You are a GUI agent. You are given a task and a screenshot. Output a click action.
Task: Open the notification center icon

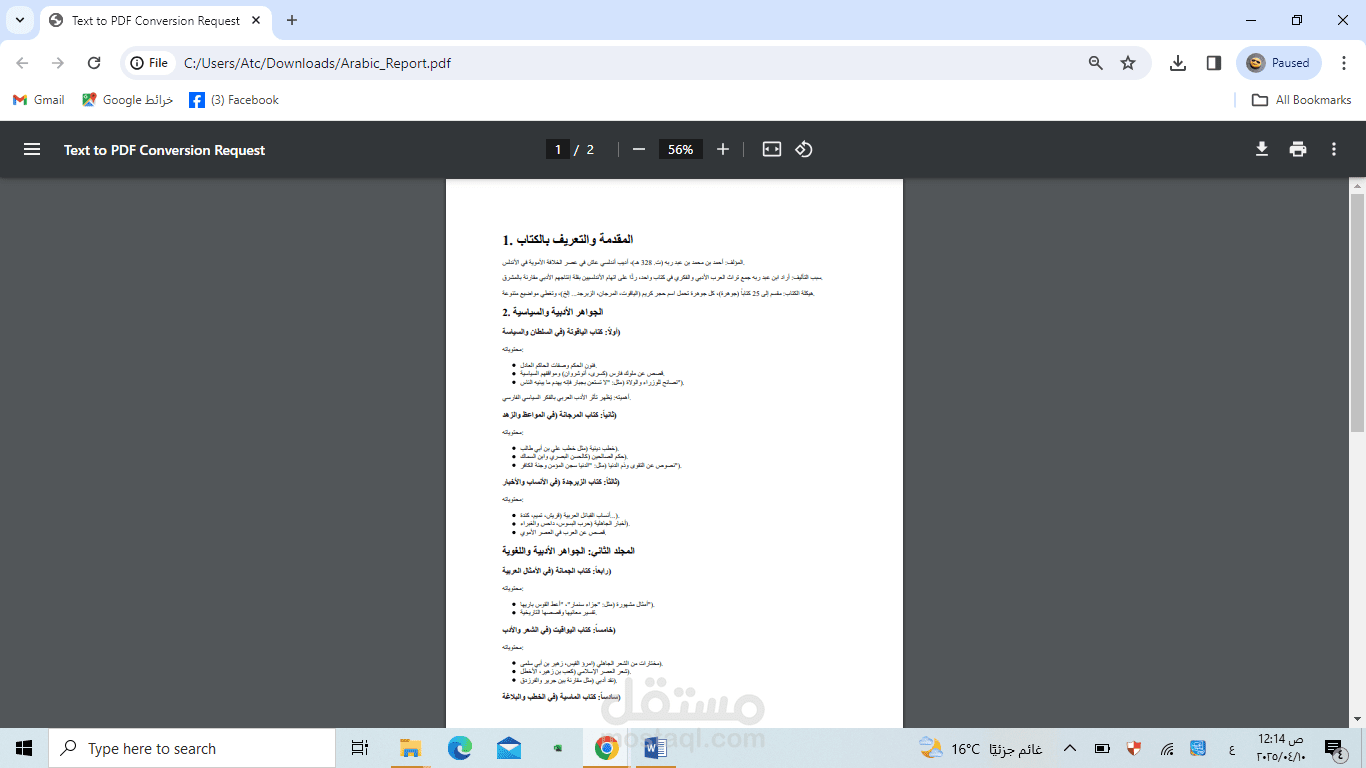[x=1333, y=748]
